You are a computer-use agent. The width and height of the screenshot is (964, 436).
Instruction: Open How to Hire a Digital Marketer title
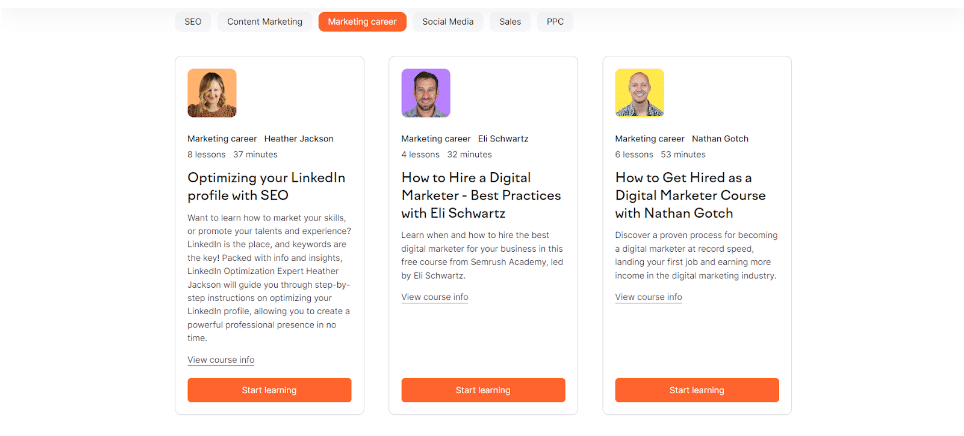pos(481,195)
